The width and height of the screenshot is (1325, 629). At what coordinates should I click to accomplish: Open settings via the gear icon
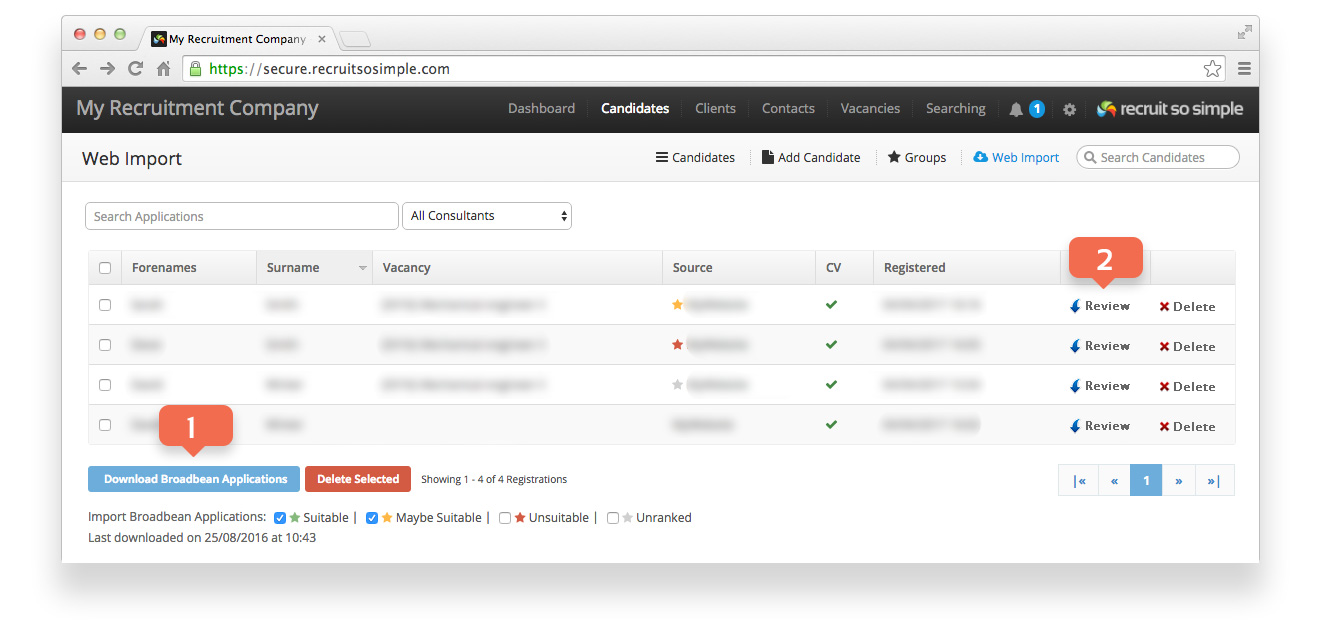click(1069, 109)
